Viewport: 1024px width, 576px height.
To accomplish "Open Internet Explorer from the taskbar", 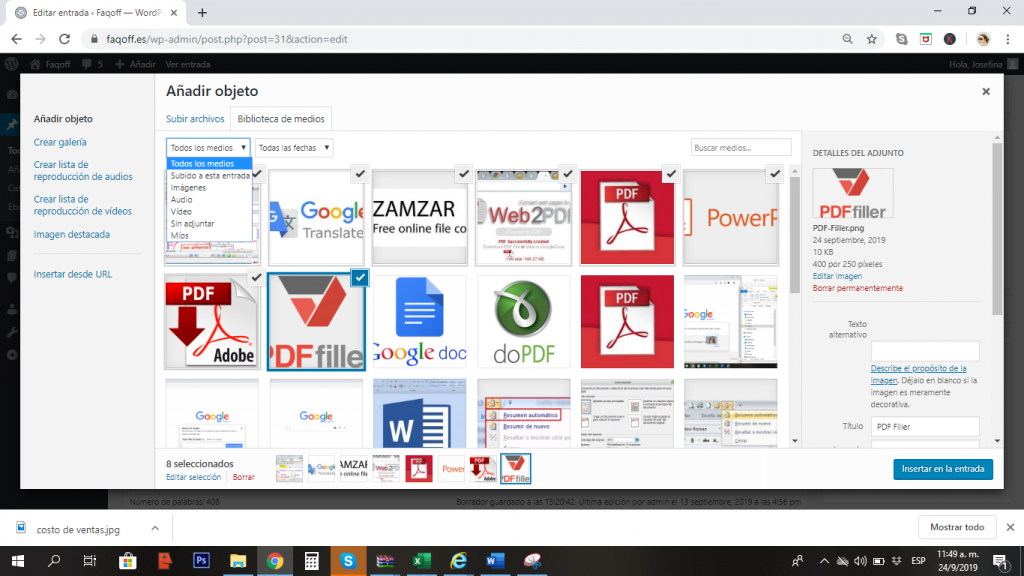I will pos(458,561).
